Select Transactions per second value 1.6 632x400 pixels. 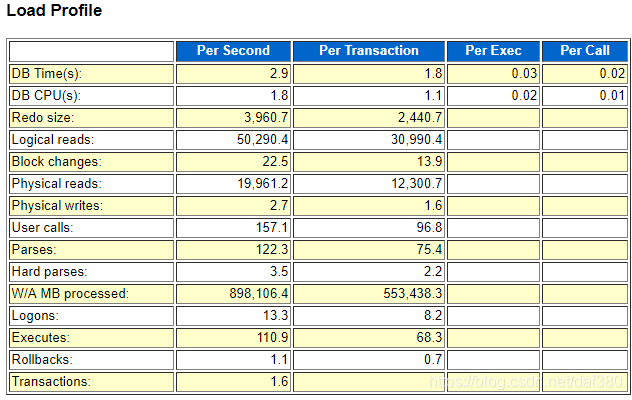pos(279,381)
